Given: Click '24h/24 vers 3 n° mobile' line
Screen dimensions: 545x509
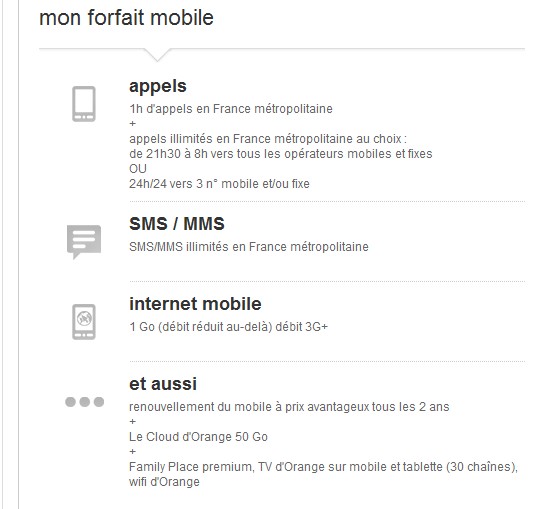Looking at the screenshot, I should click(219, 184).
